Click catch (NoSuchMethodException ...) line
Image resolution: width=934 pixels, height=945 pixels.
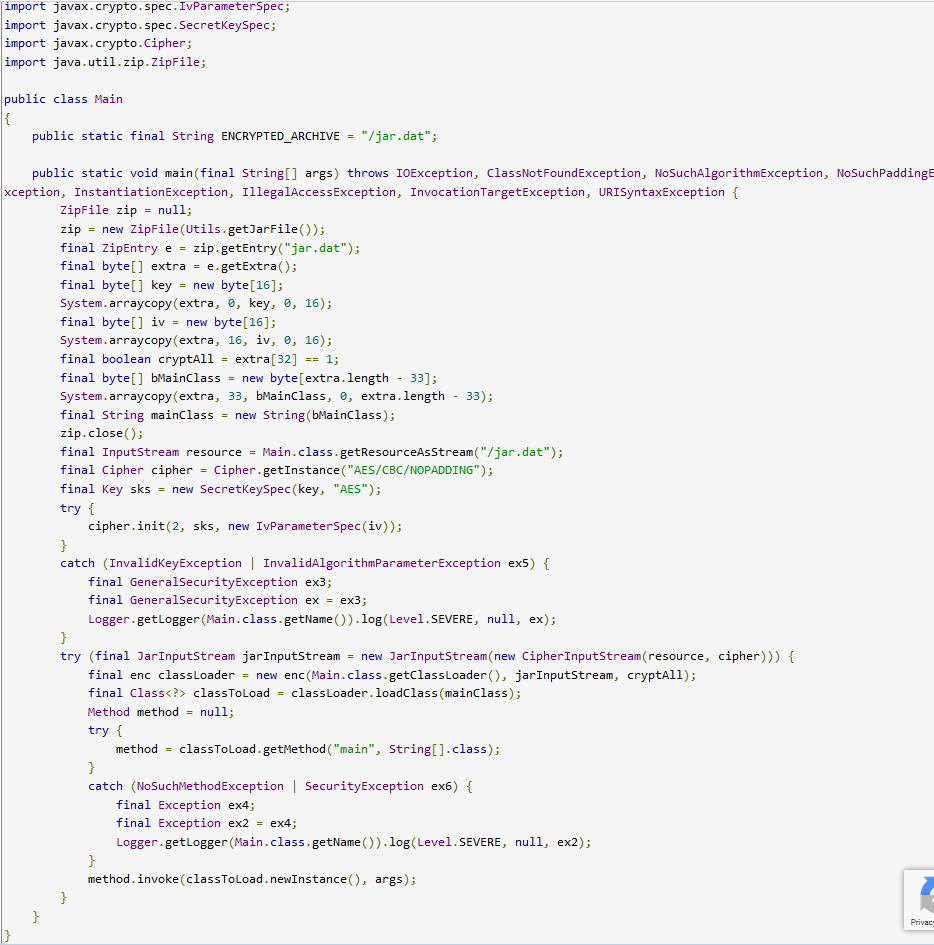click(x=280, y=786)
